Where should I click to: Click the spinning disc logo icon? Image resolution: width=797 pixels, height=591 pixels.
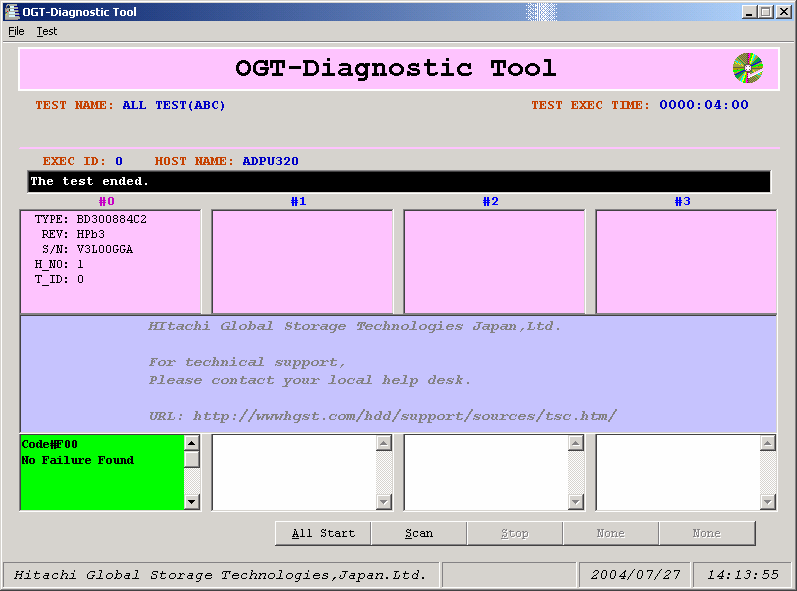pyautogui.click(x=748, y=68)
